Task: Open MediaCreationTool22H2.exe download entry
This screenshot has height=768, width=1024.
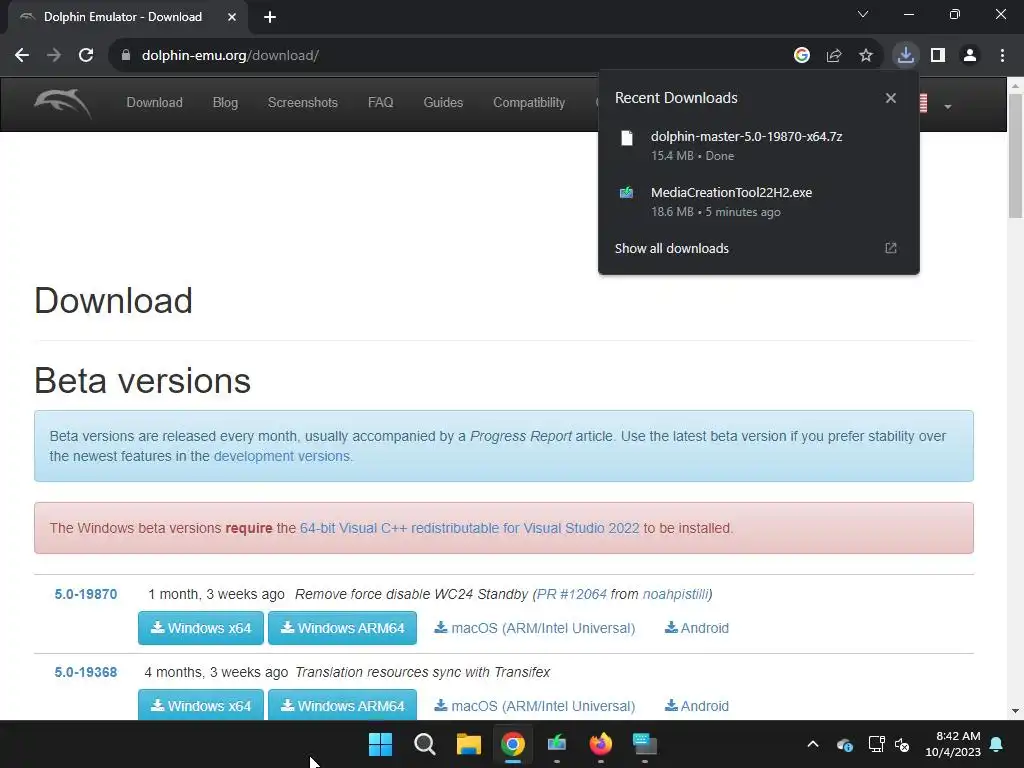Action: (759, 202)
